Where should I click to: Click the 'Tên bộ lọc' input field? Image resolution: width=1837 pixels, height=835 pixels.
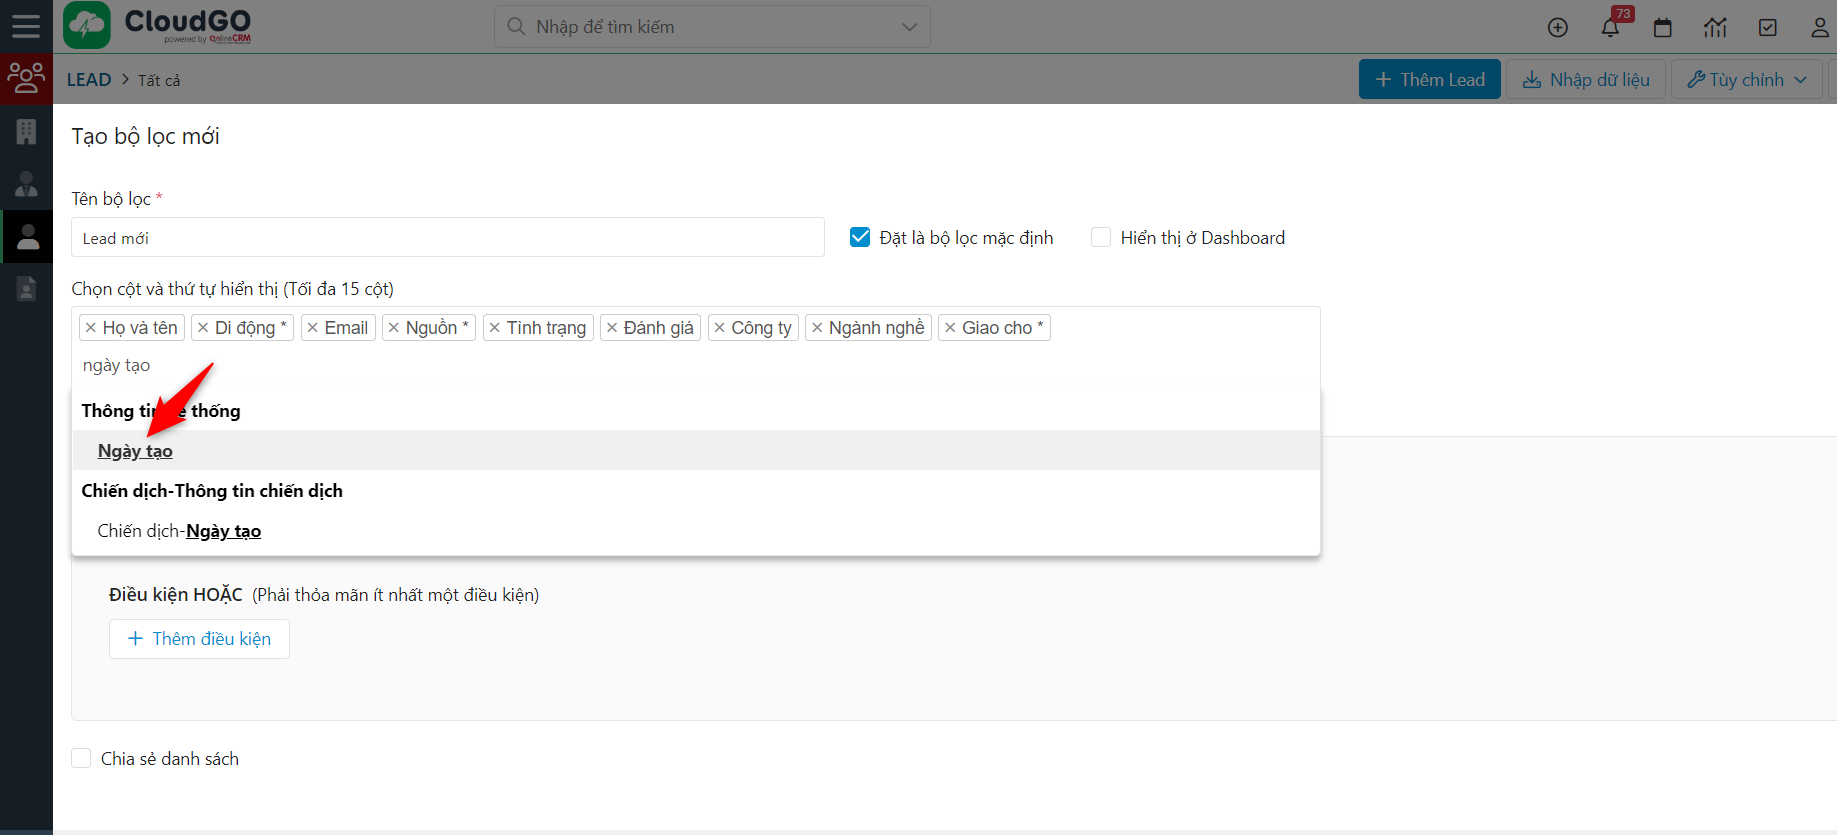(x=448, y=238)
